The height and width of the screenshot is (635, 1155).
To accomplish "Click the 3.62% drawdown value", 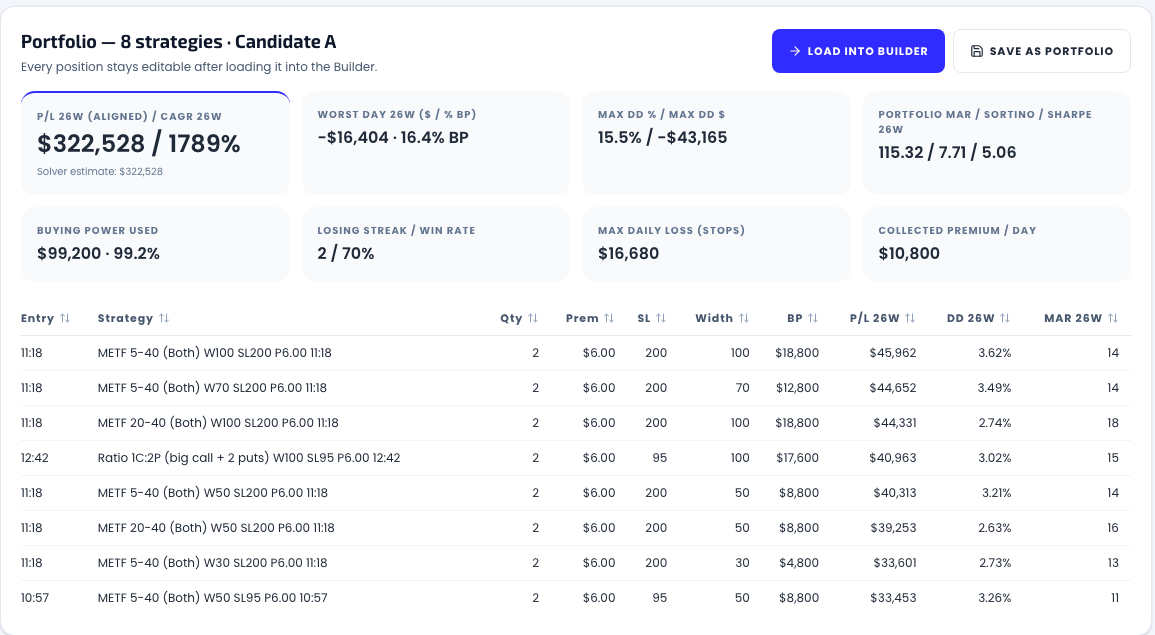I will pos(994,353).
